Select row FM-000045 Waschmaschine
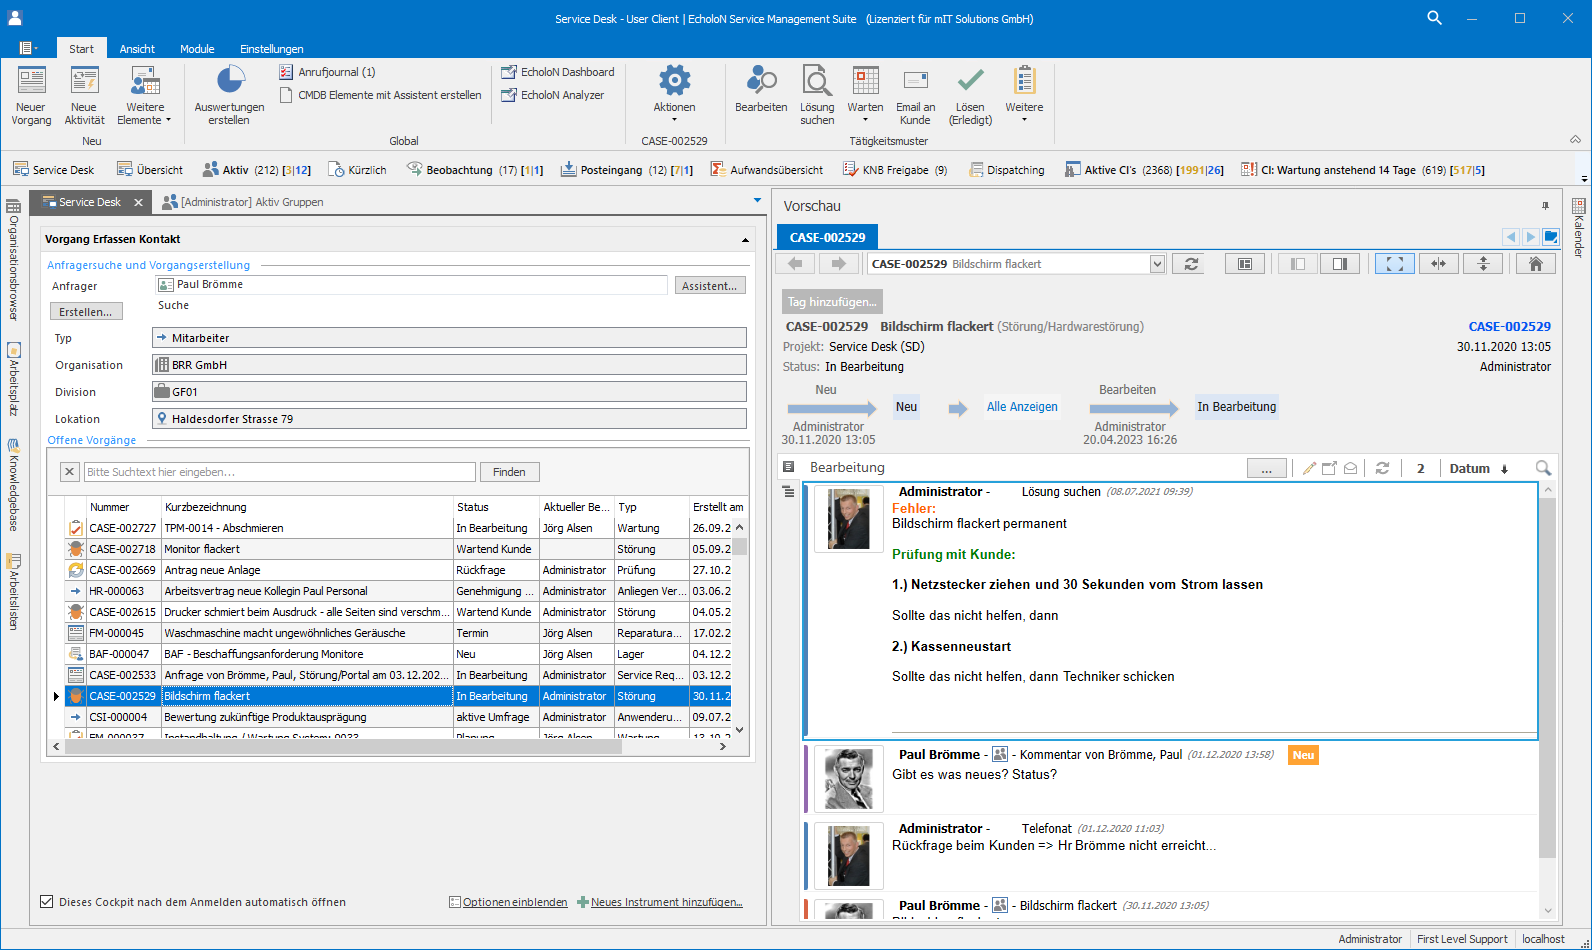The width and height of the screenshot is (1592, 950). (400, 633)
